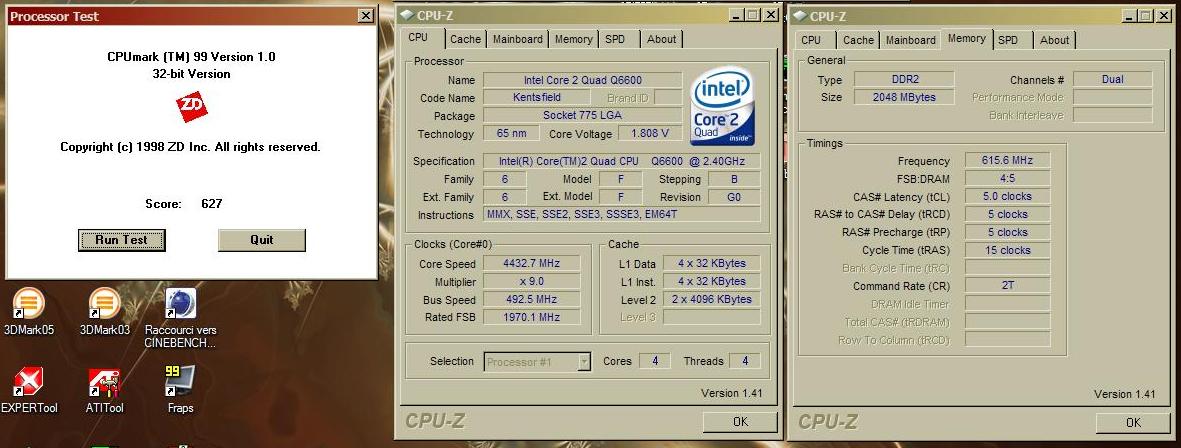Click the Rated FSB value 1970.1 MHz

click(532, 317)
